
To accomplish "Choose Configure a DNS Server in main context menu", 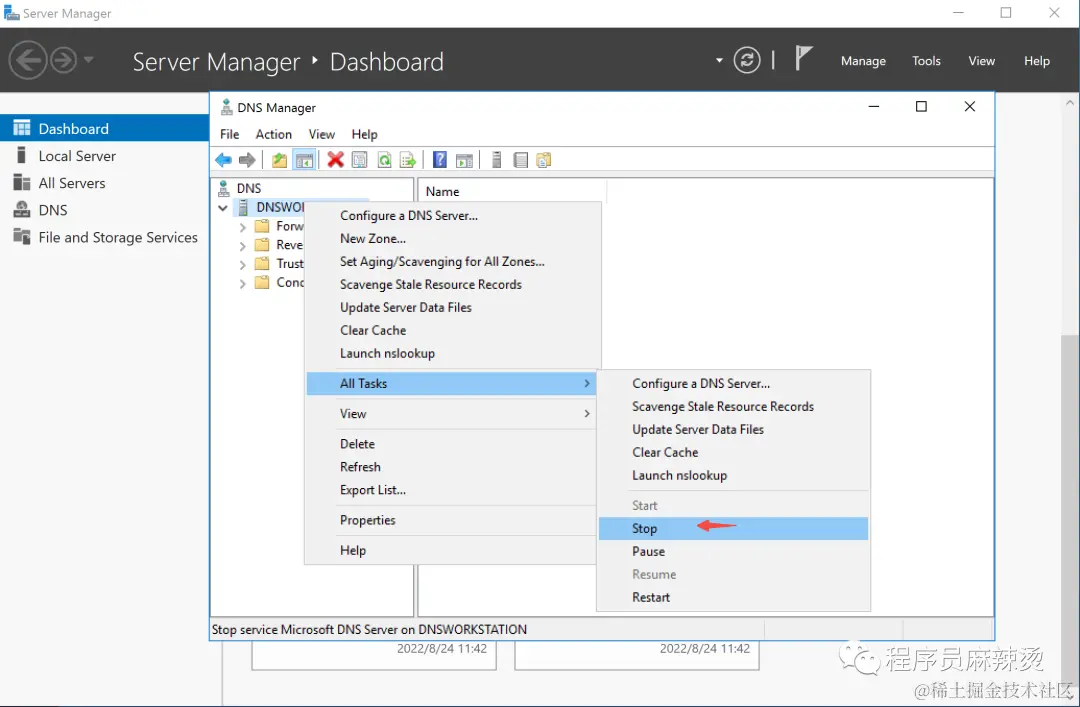I will [x=453, y=216].
